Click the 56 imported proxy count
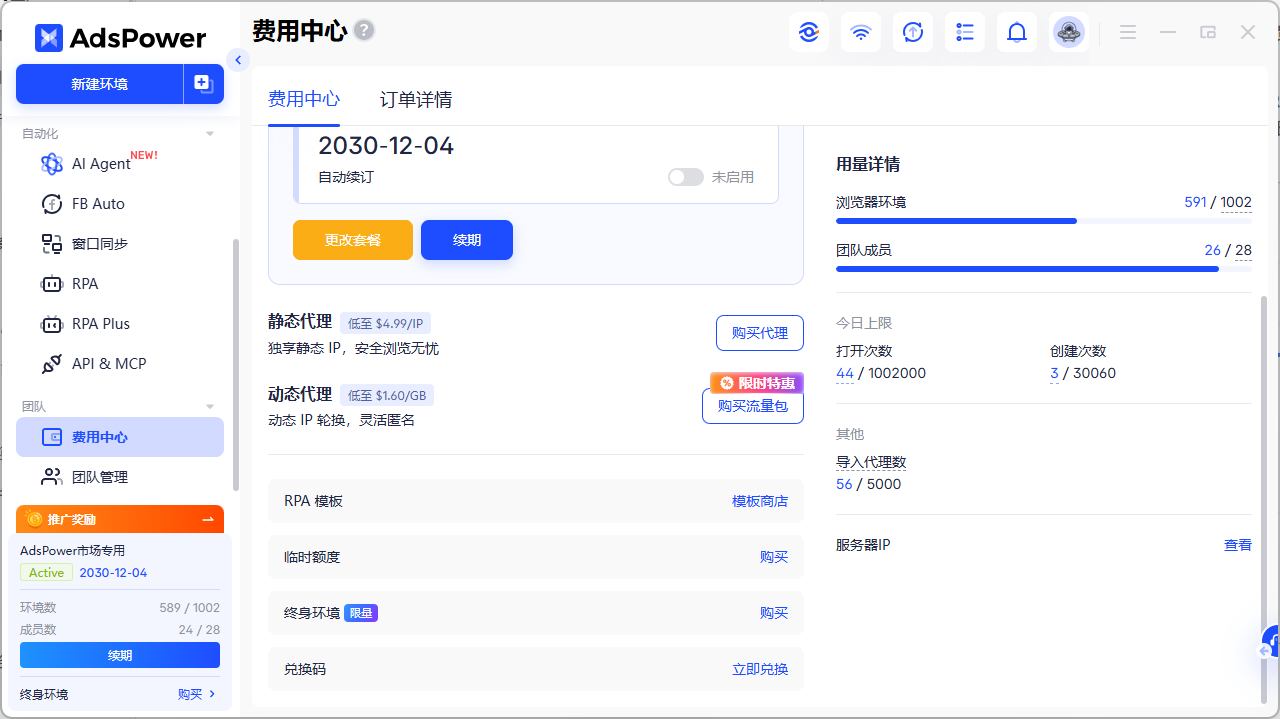 pos(844,484)
